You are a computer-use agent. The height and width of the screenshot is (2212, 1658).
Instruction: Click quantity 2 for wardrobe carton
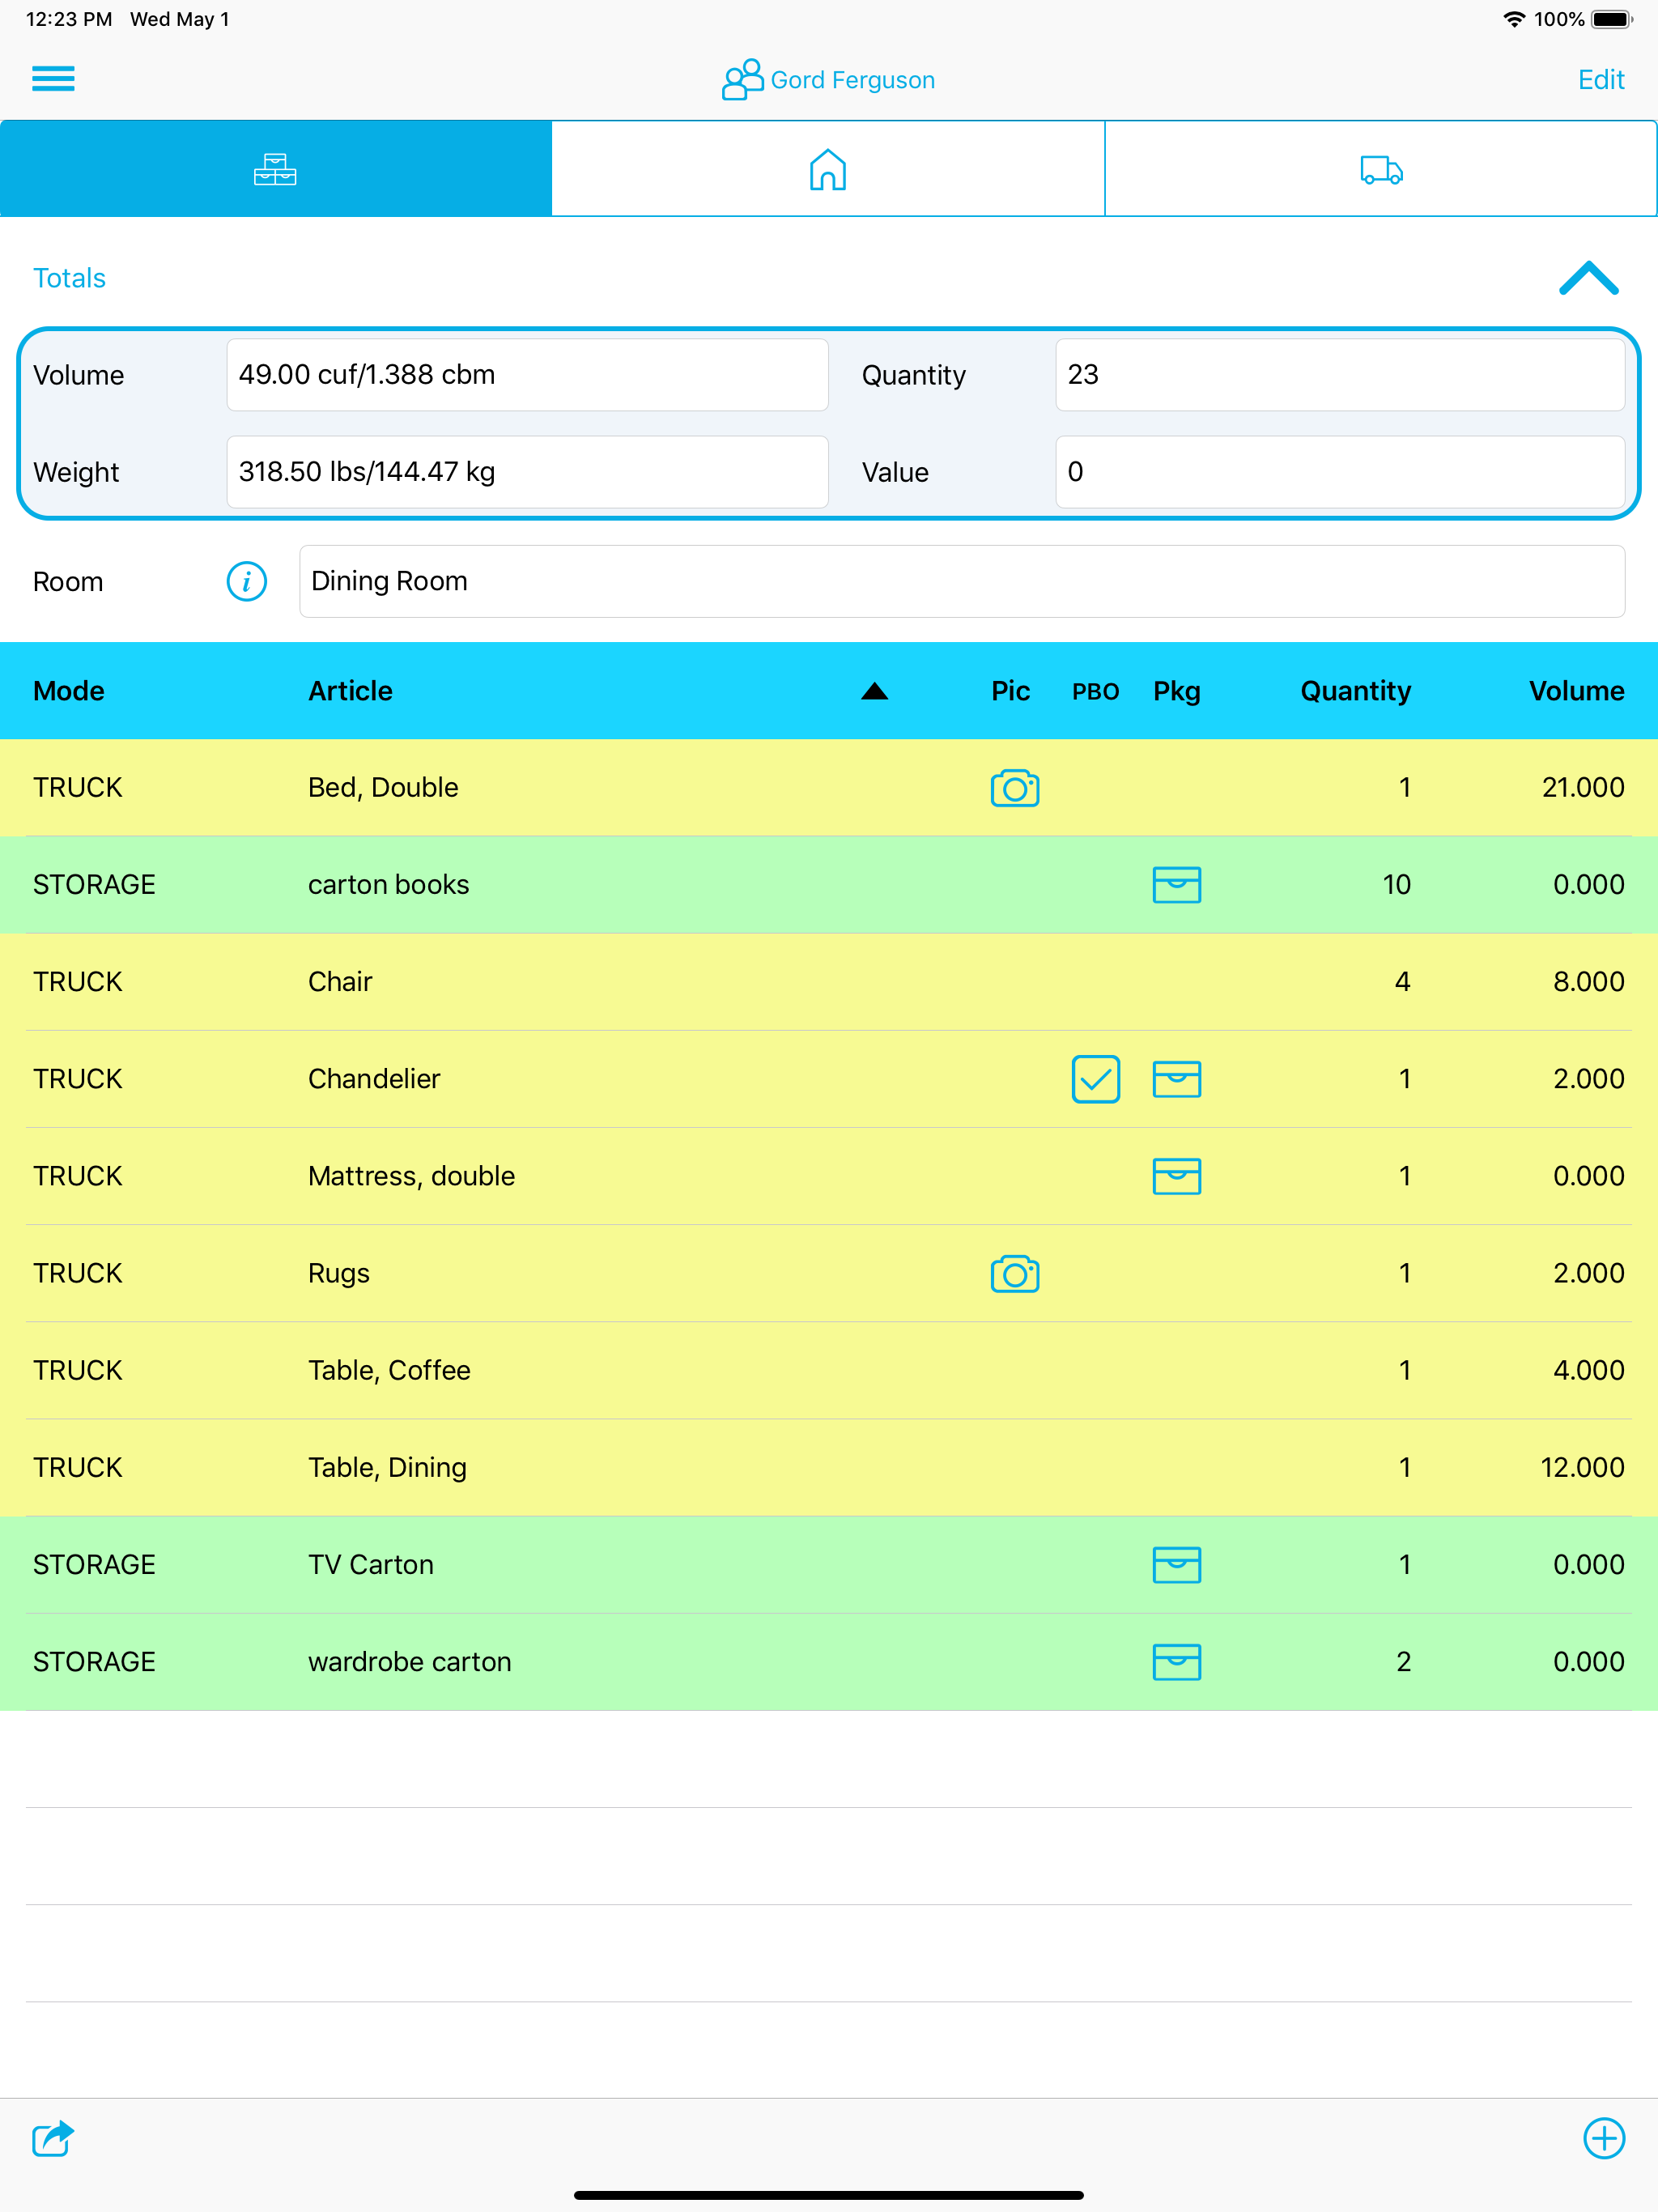(1403, 1662)
